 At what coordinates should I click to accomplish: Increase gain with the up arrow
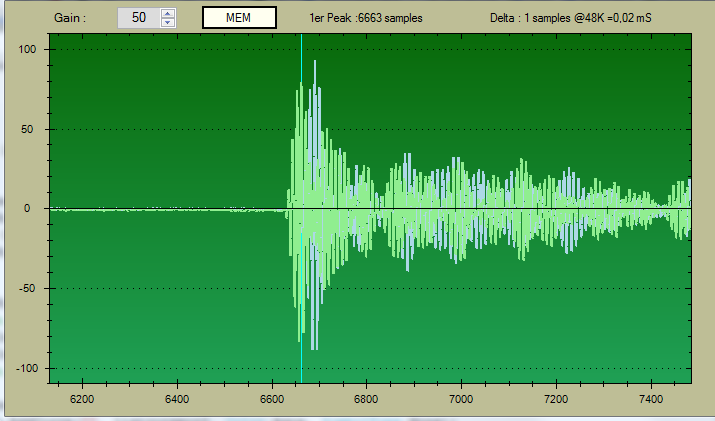click(167, 13)
